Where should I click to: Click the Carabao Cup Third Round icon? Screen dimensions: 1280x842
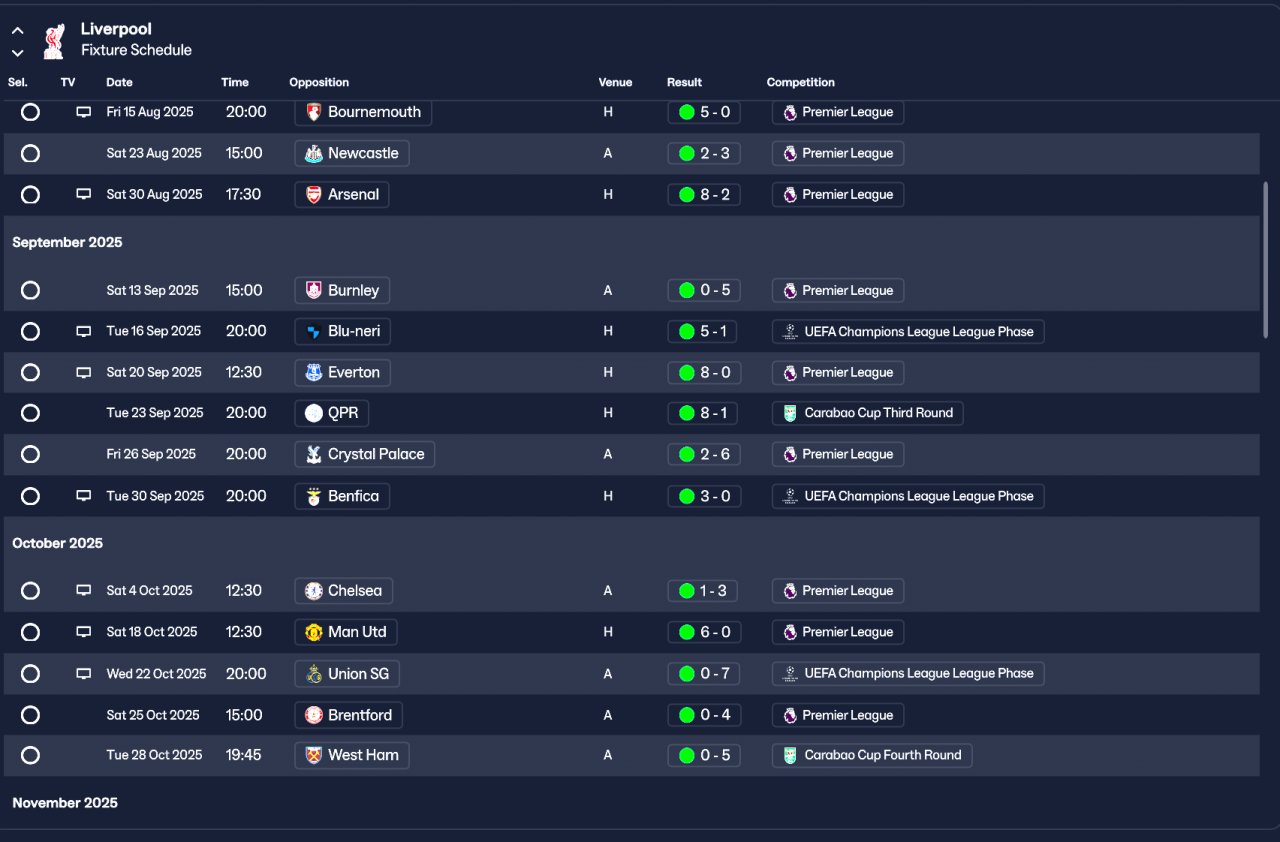point(790,413)
